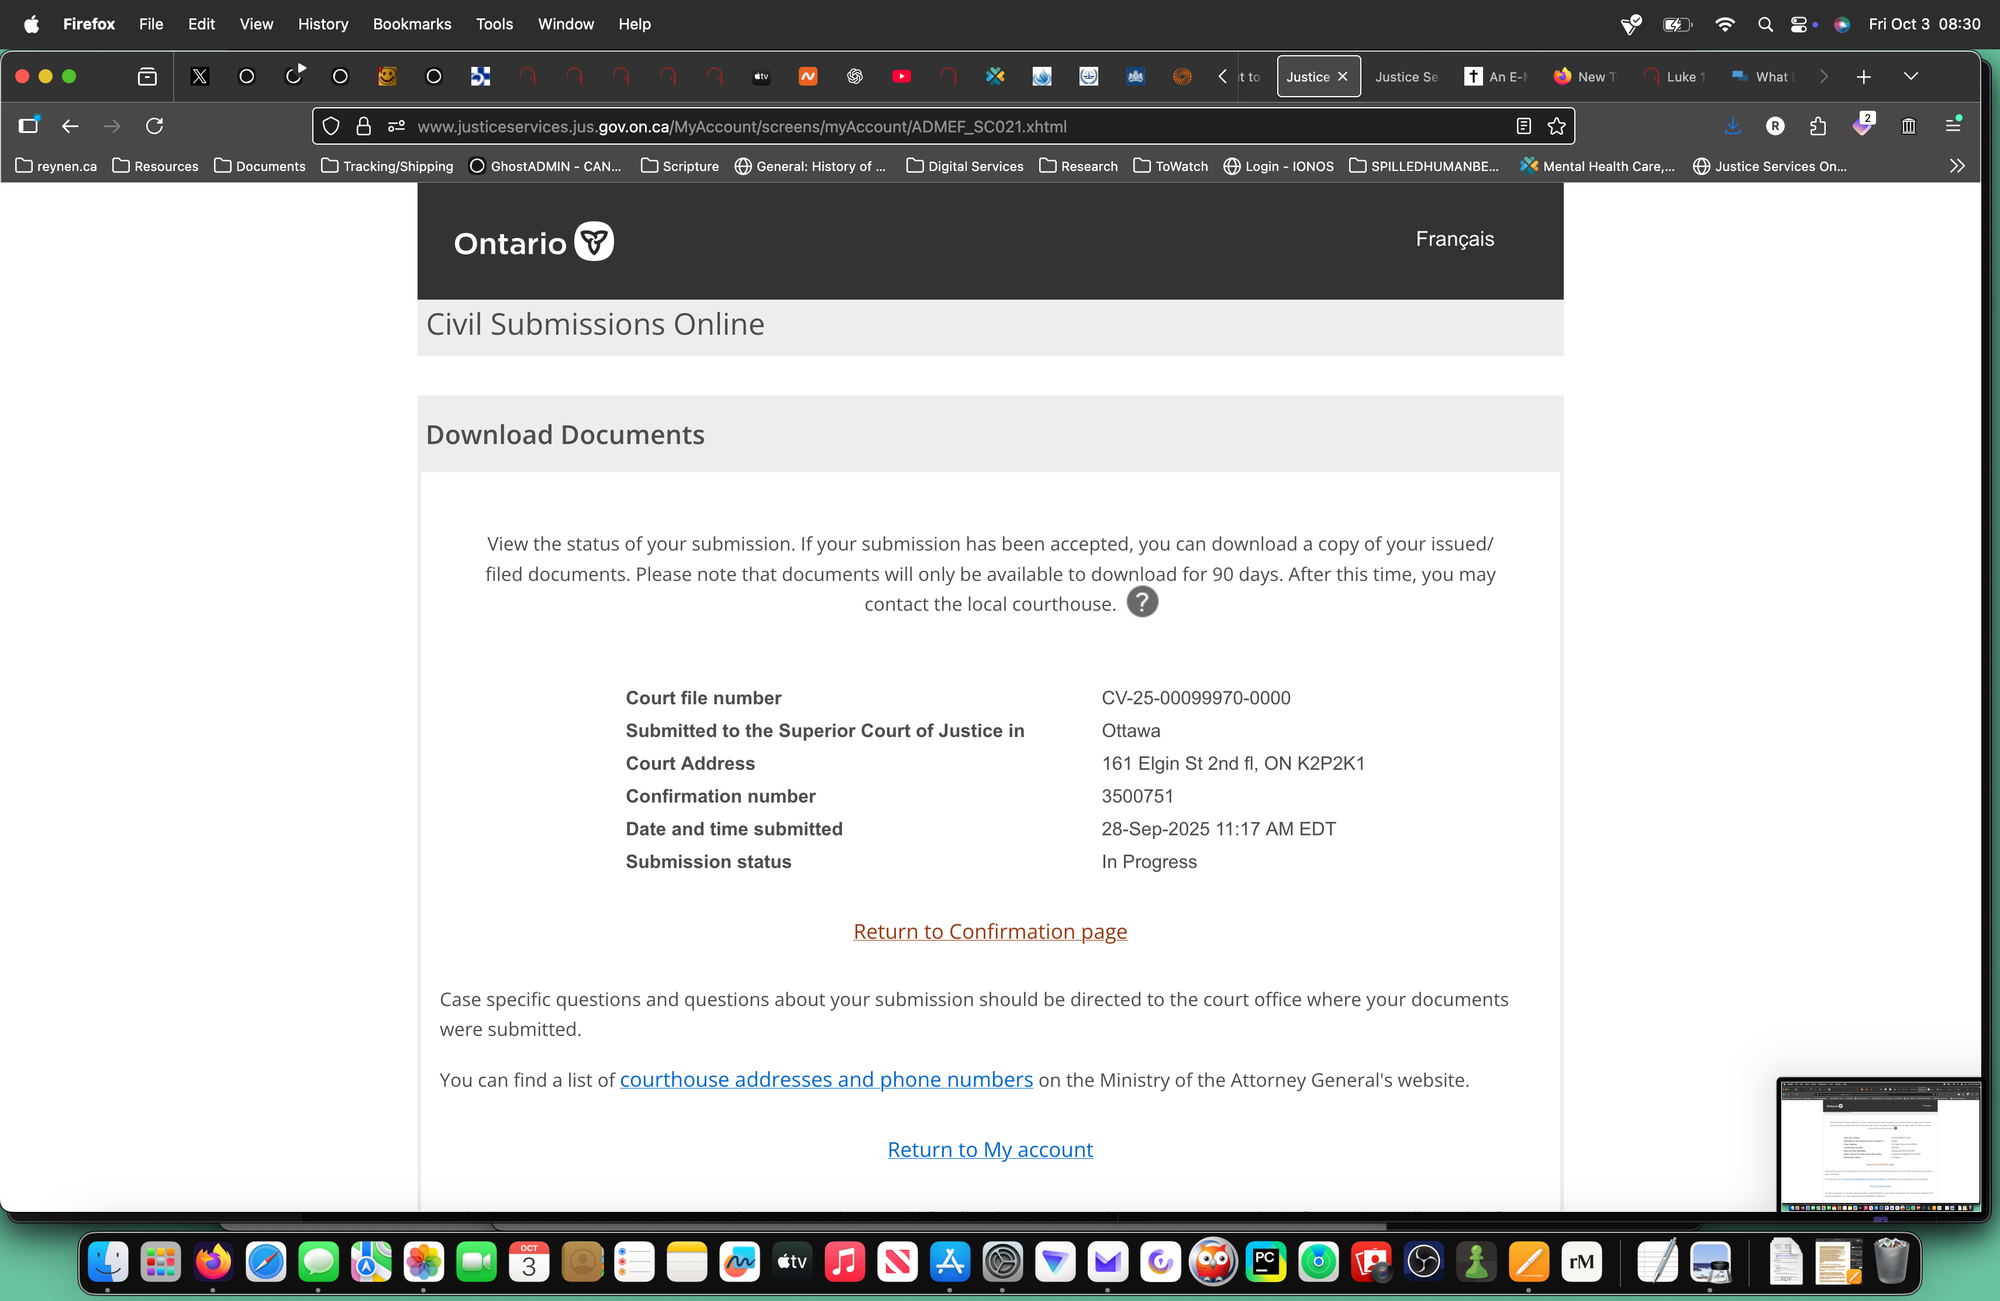Screen dimensions: 2000x1301
Task: Click the tracking protection shield icon
Action: pyautogui.click(x=331, y=126)
